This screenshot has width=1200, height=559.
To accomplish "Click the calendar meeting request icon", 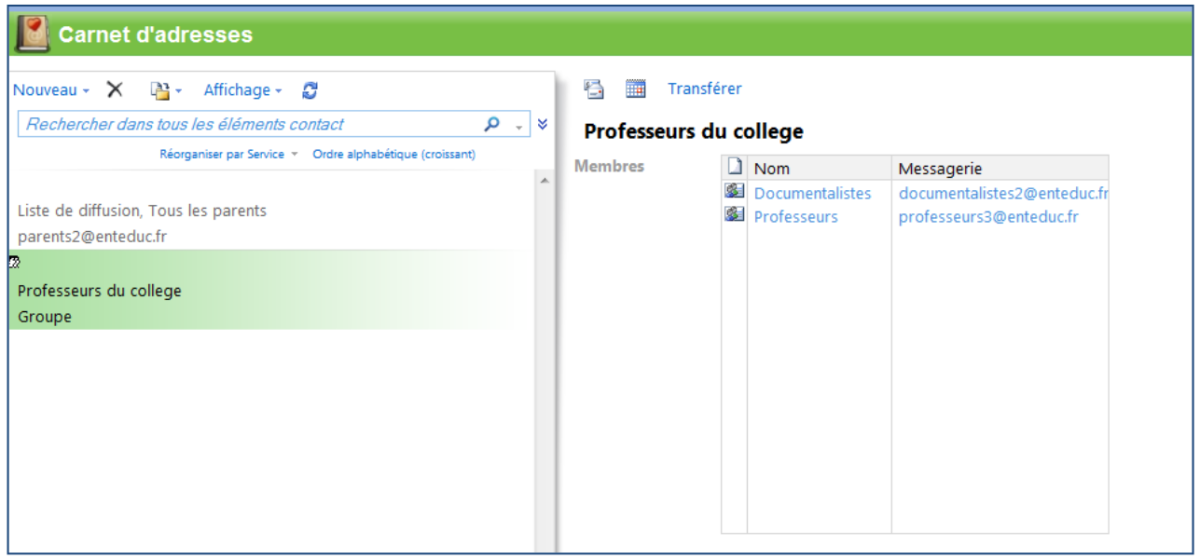I will (635, 89).
